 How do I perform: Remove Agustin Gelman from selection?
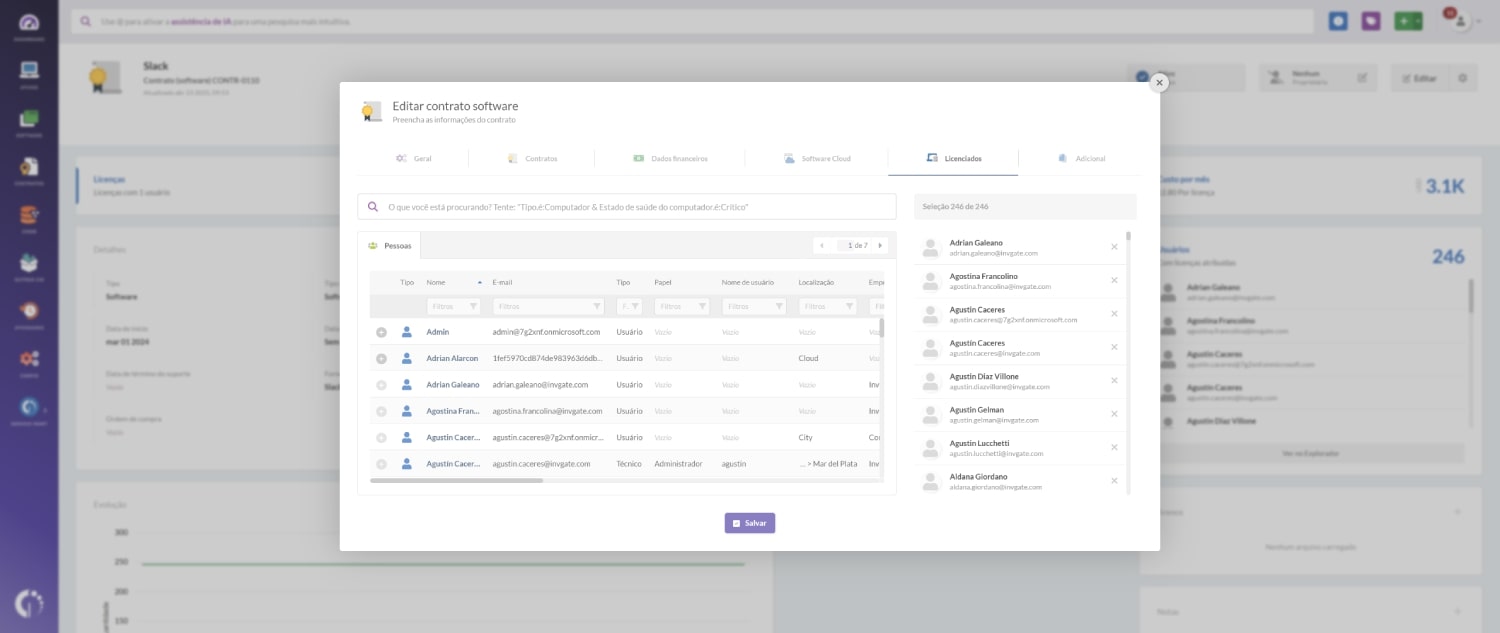[1114, 414]
